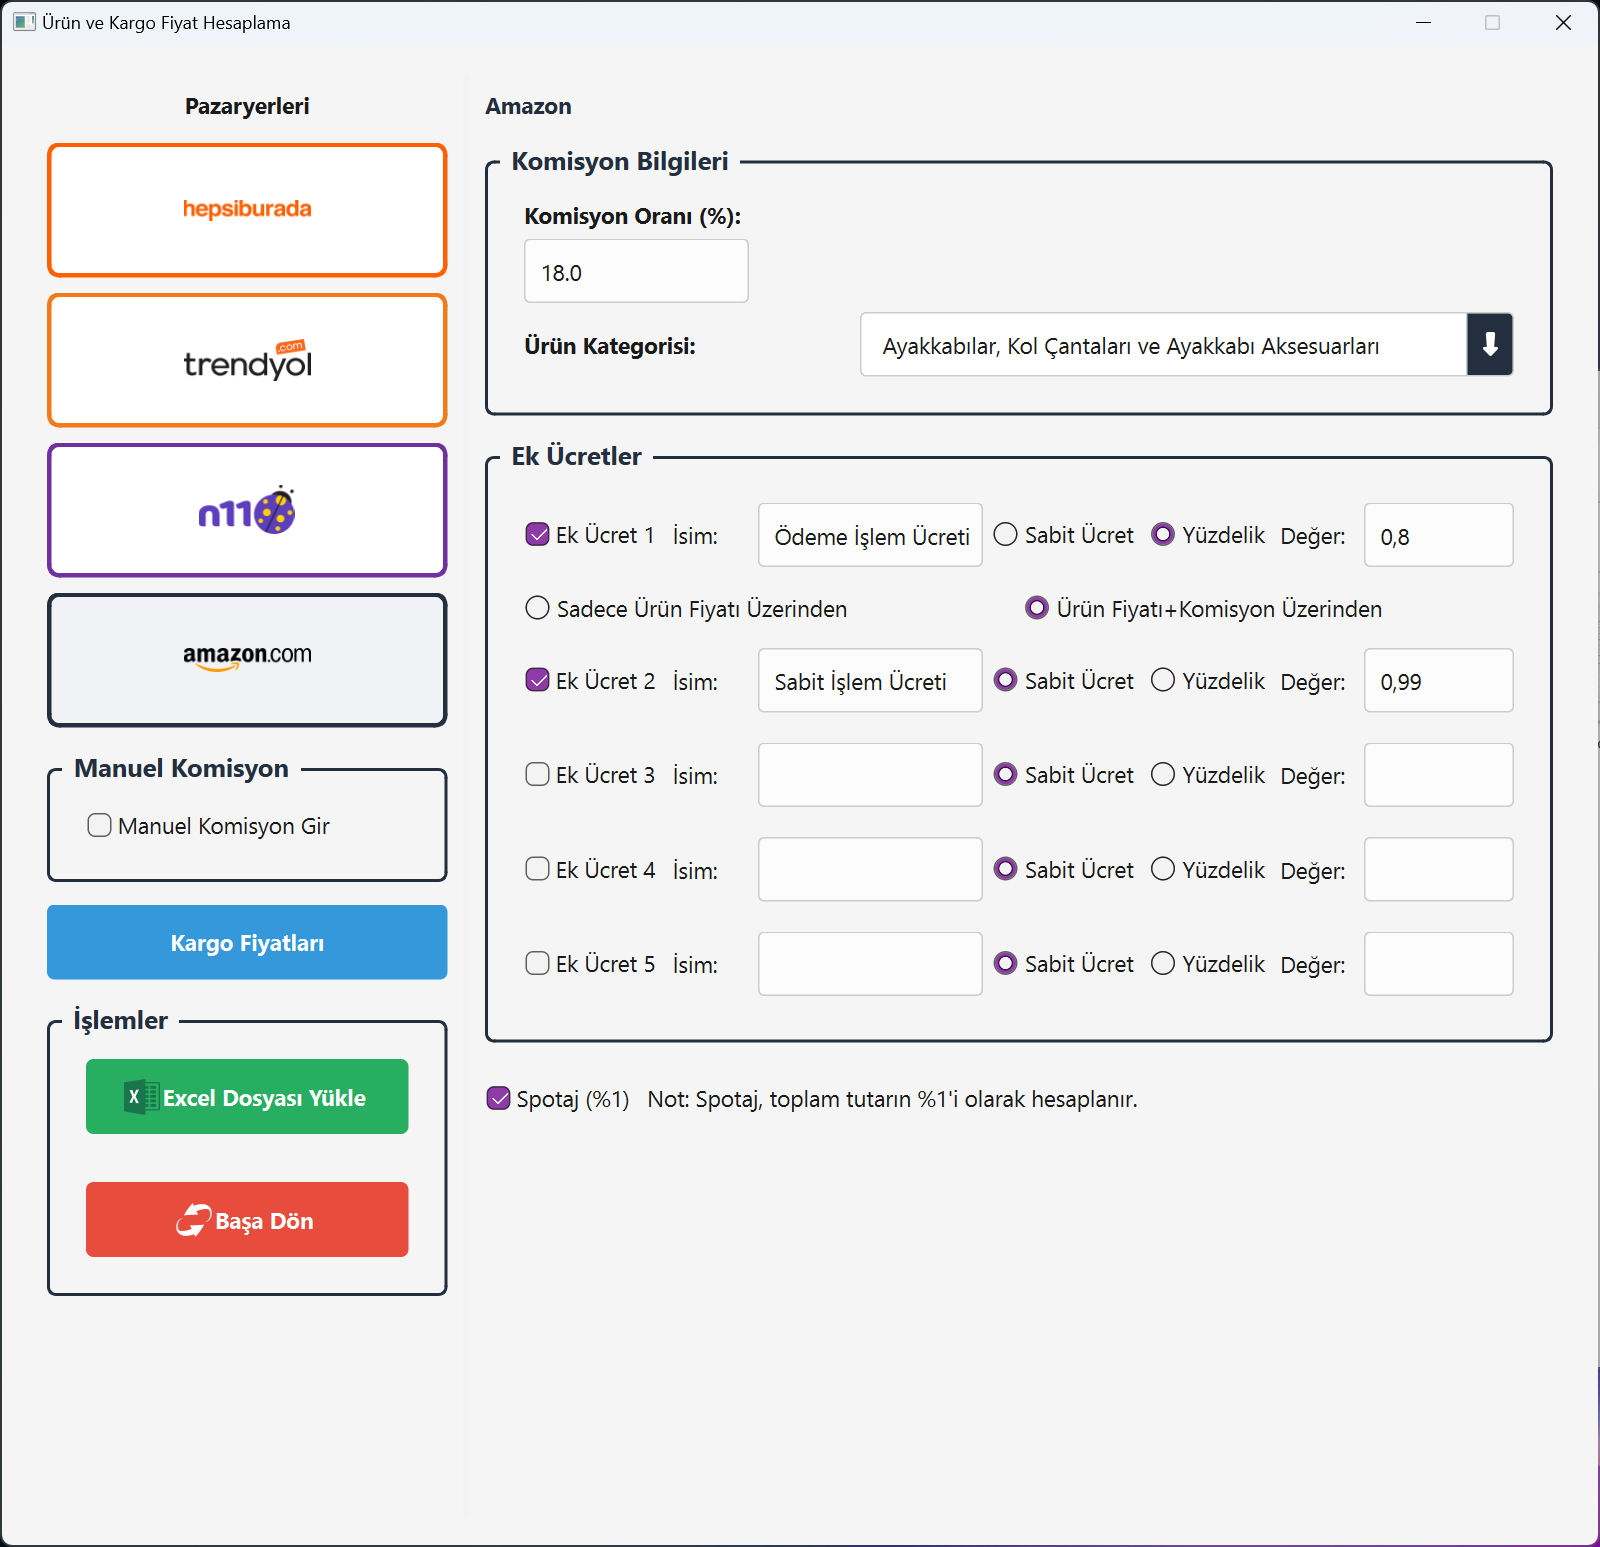The height and width of the screenshot is (1547, 1600).
Task: Click the Ek Ücretler group title
Action: [x=577, y=456]
